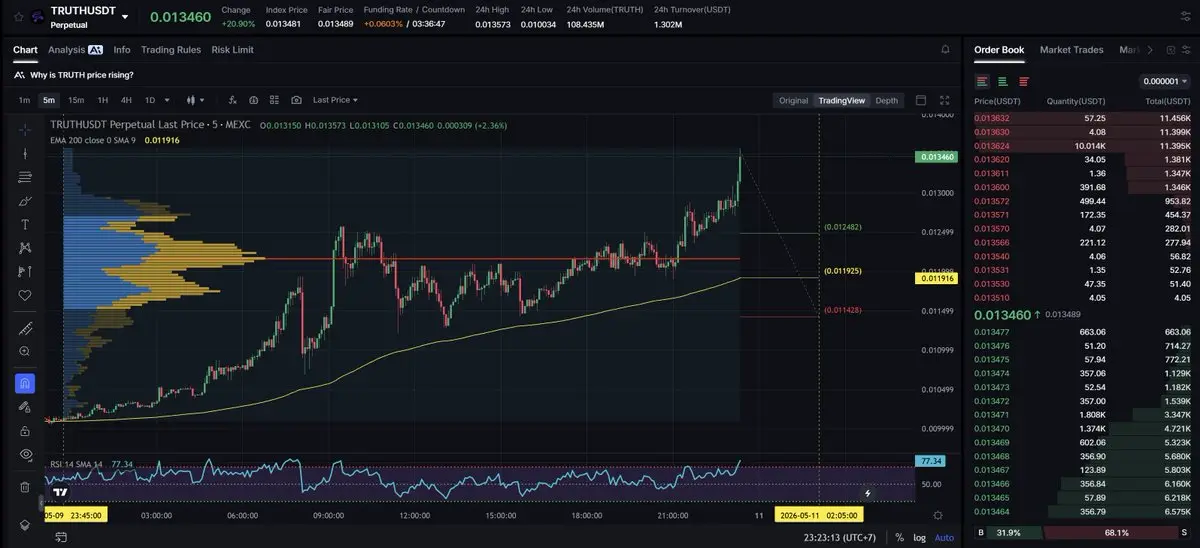Viewport: 1200px width, 548px height.
Task: Open the Last Price dropdown
Action: [335, 100]
